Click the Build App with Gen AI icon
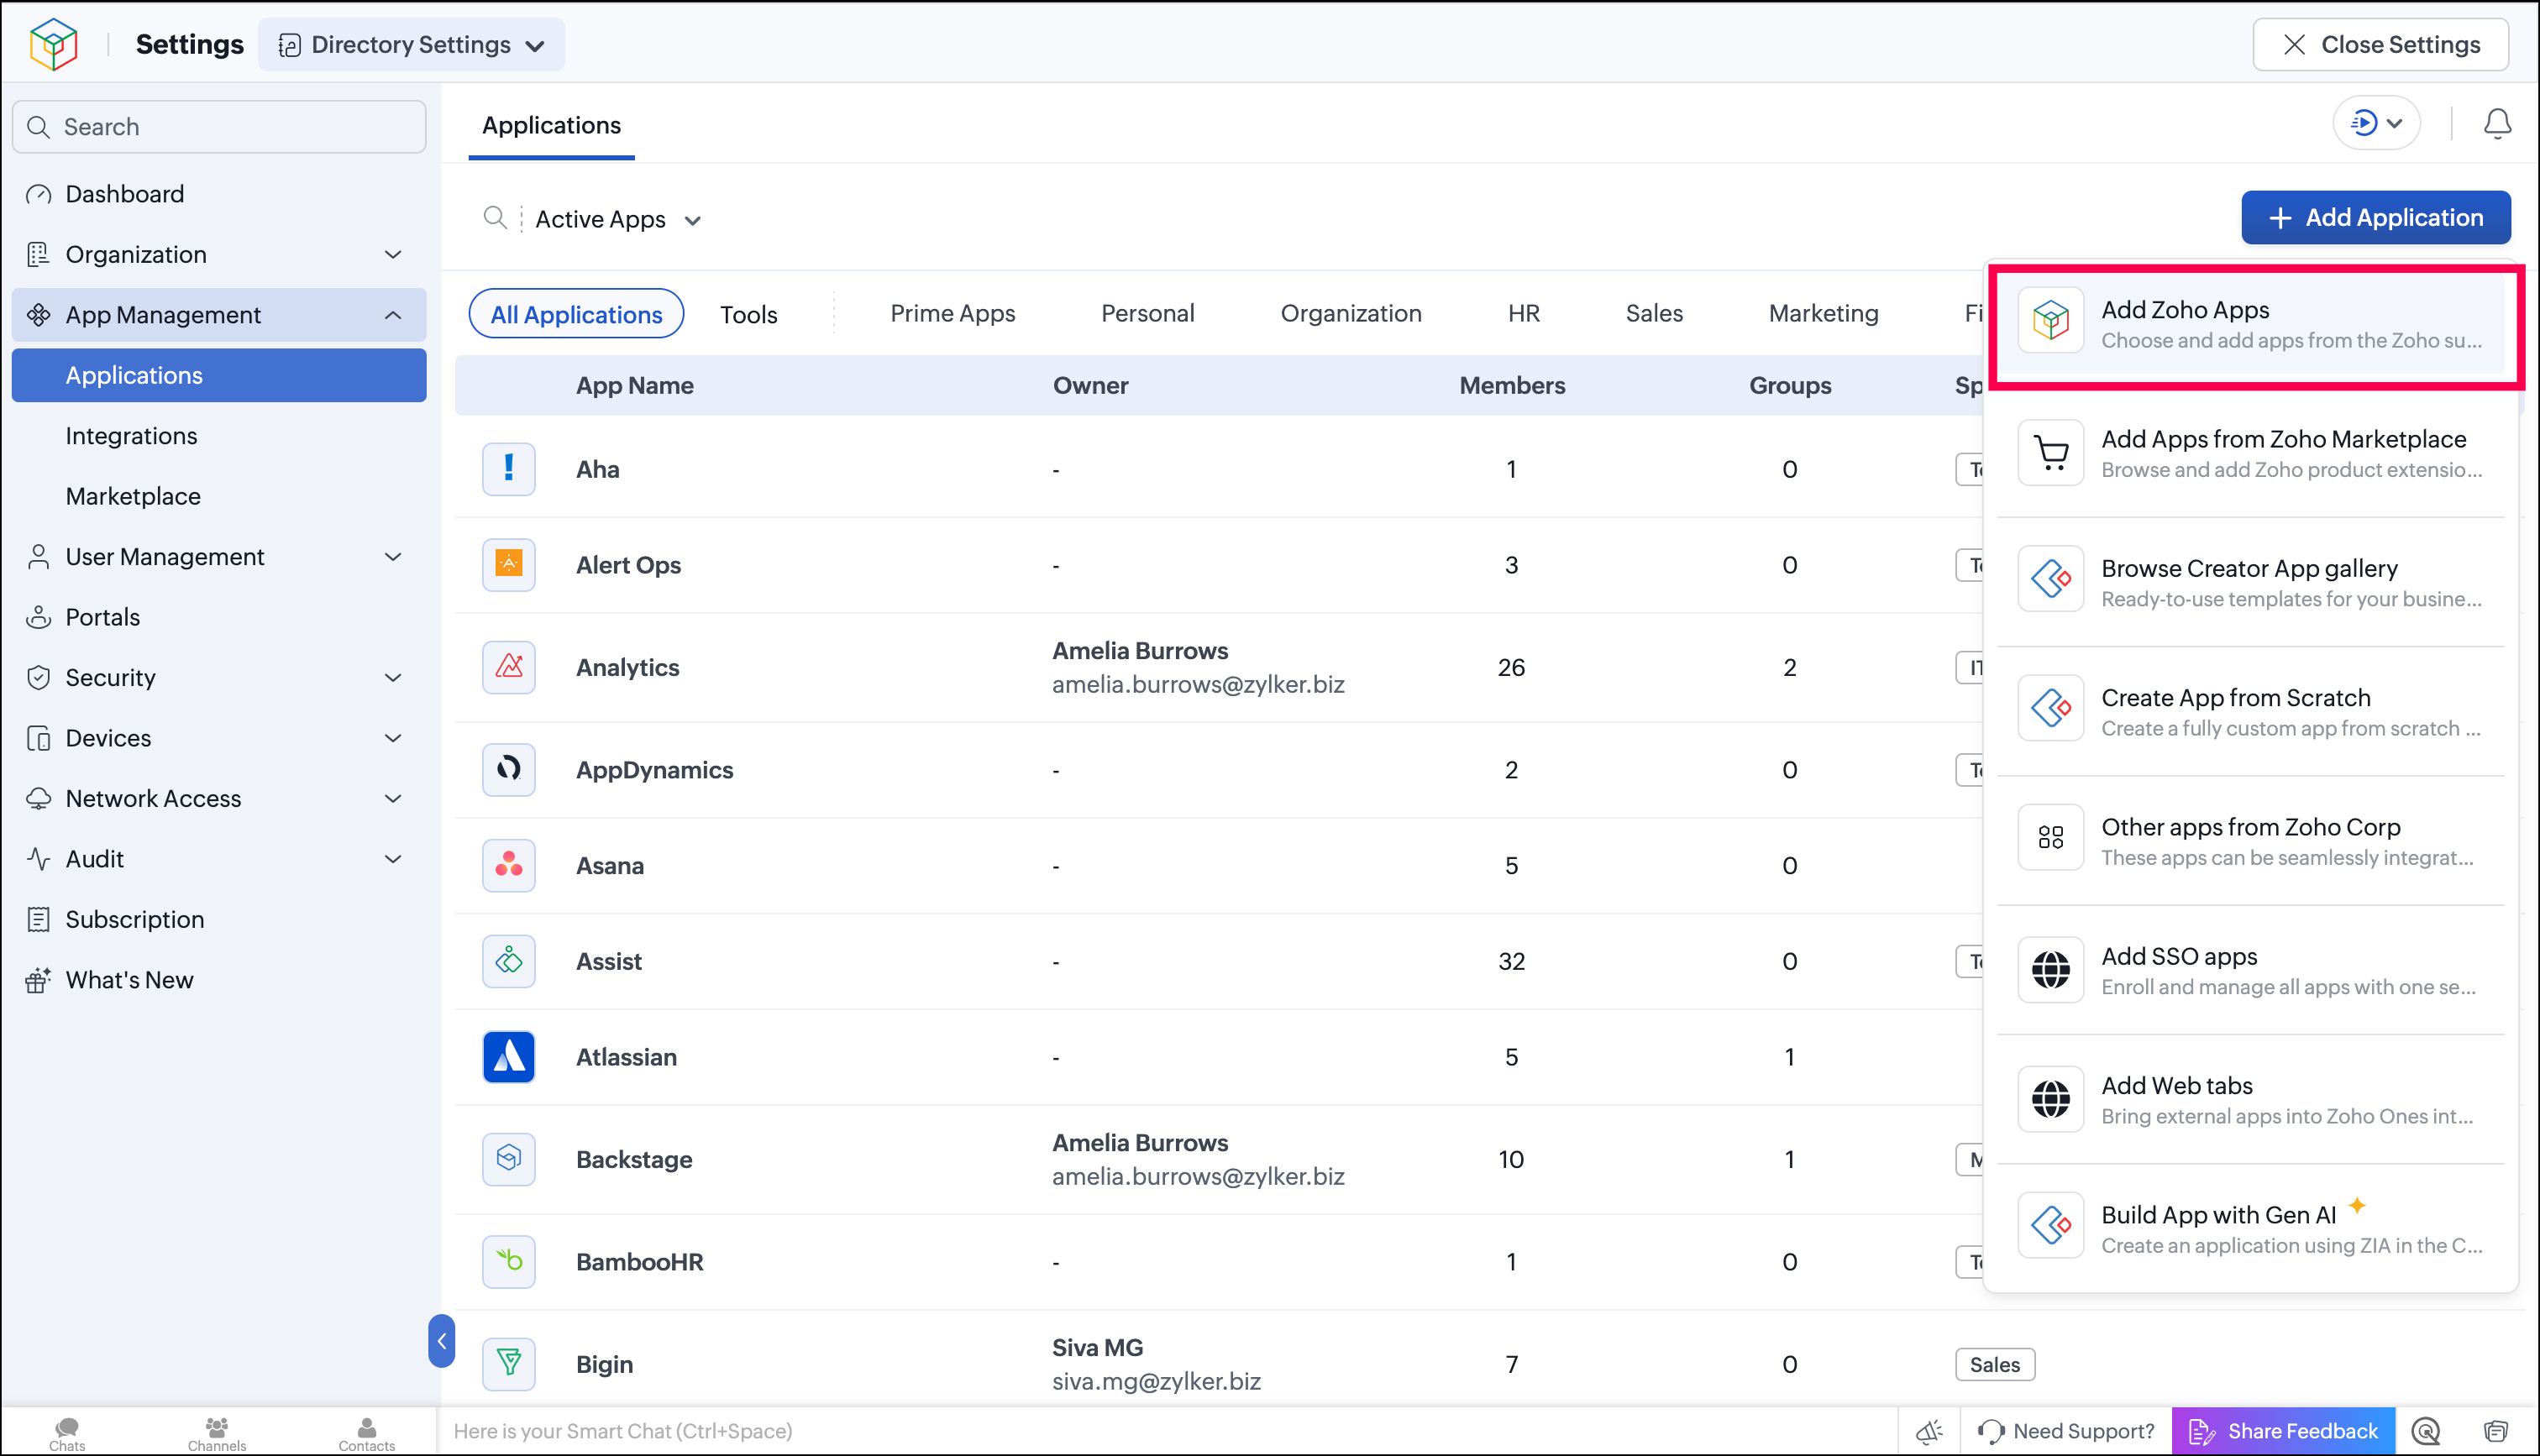Image resolution: width=2540 pixels, height=1456 pixels. [2051, 1225]
